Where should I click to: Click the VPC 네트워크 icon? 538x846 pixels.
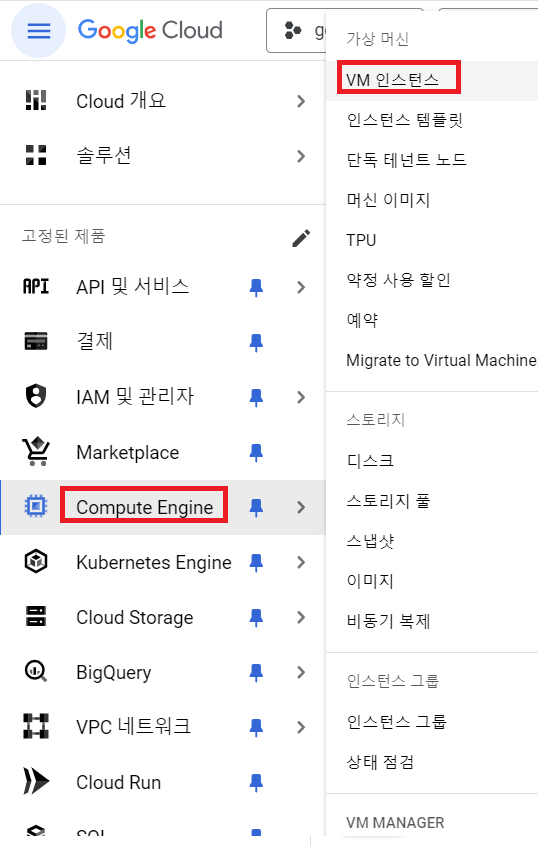coord(36,727)
